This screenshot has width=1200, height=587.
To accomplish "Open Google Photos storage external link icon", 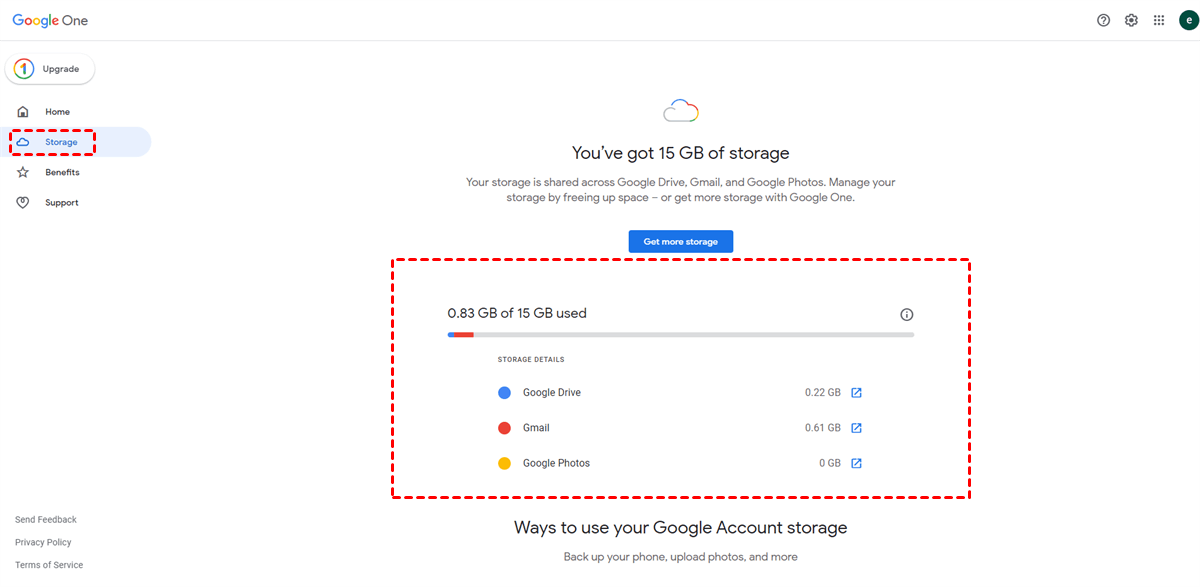I will tap(856, 463).
